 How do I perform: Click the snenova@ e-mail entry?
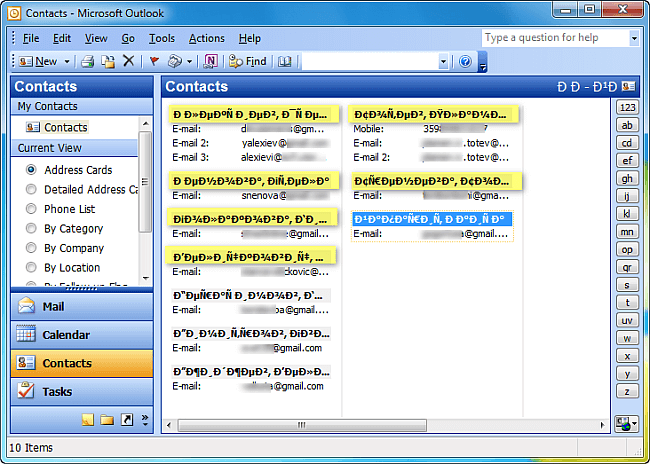285,195
